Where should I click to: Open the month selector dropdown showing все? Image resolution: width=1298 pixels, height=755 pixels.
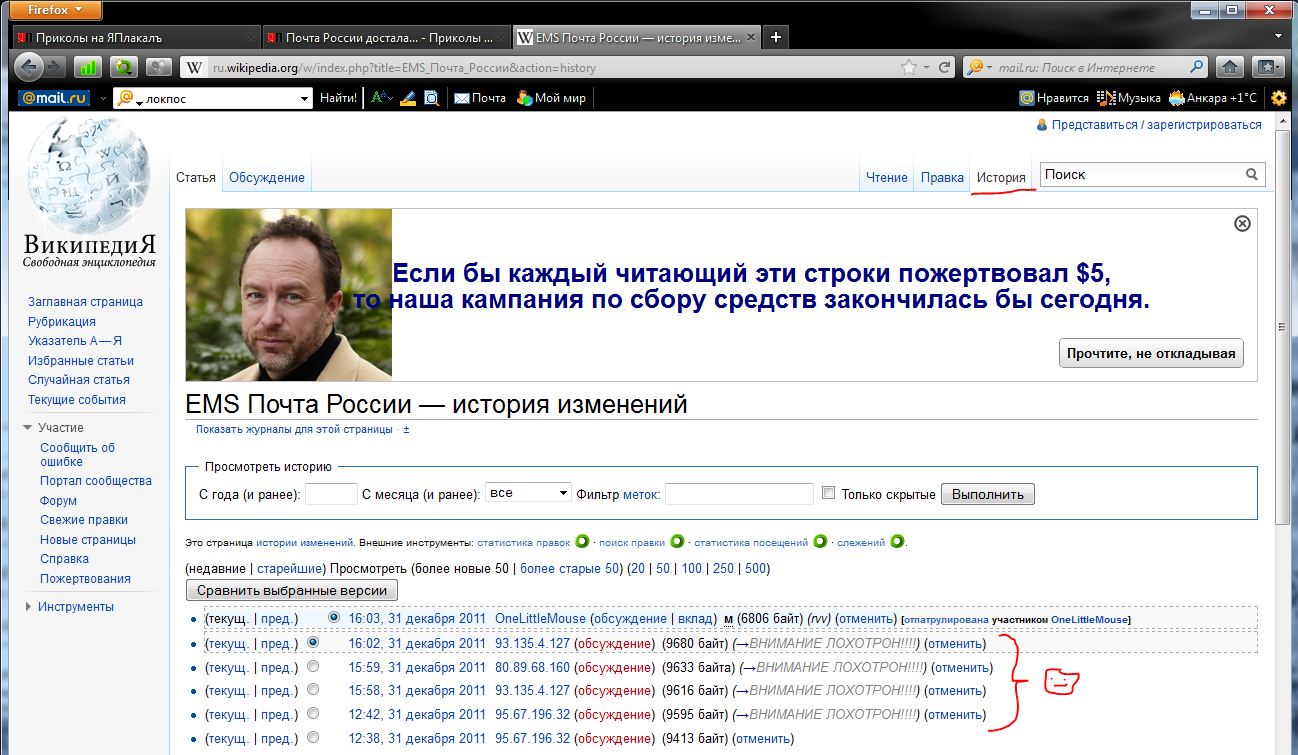(527, 493)
